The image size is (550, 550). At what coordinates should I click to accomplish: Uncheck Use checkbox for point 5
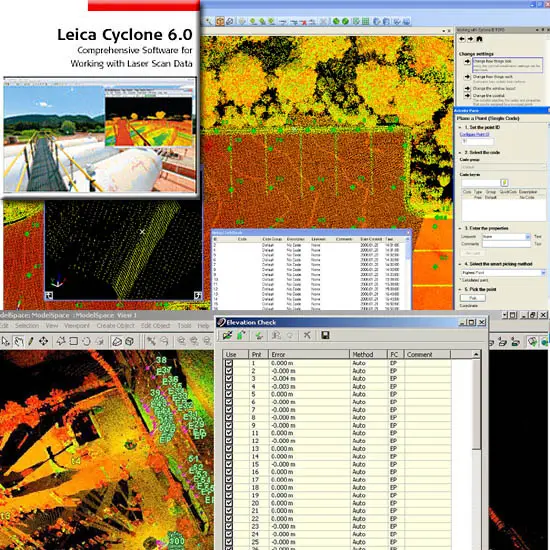[229, 394]
